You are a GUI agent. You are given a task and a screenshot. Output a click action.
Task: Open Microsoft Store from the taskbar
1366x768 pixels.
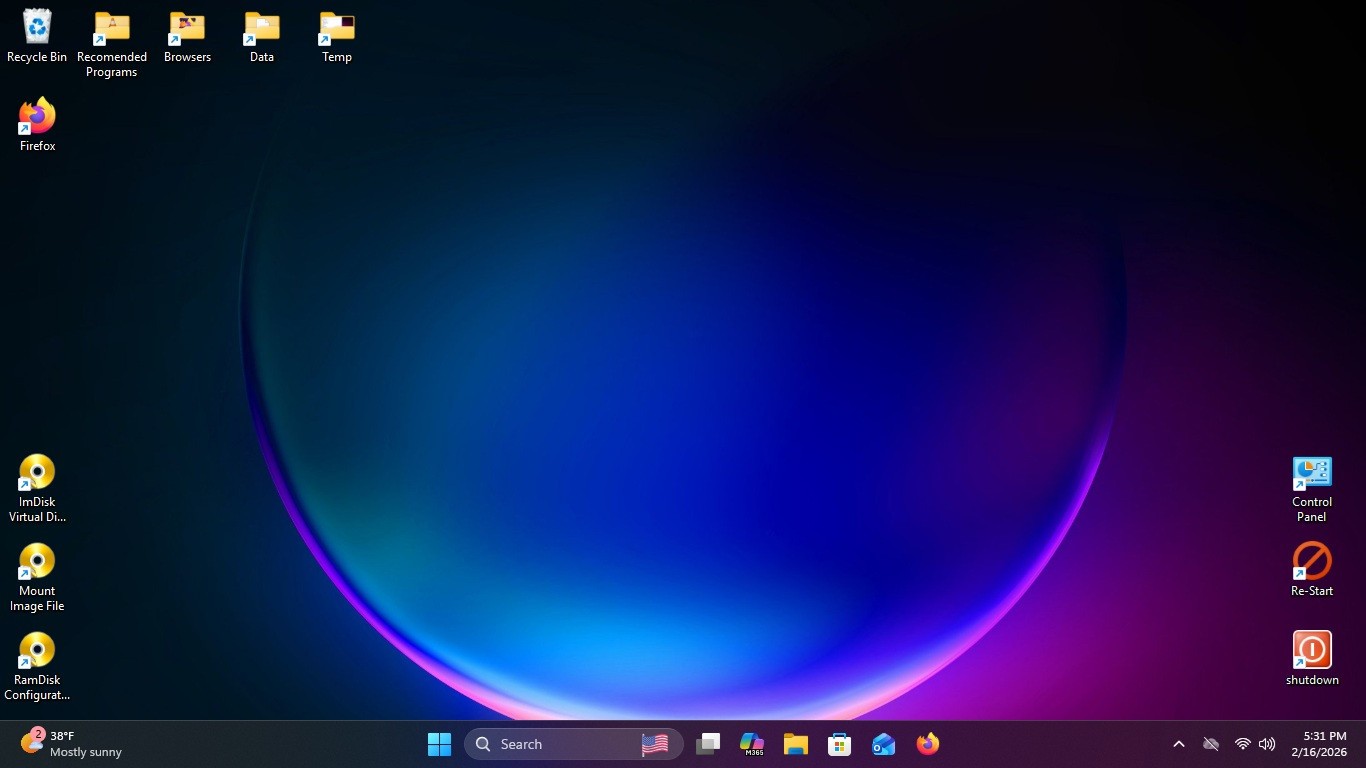click(x=840, y=744)
